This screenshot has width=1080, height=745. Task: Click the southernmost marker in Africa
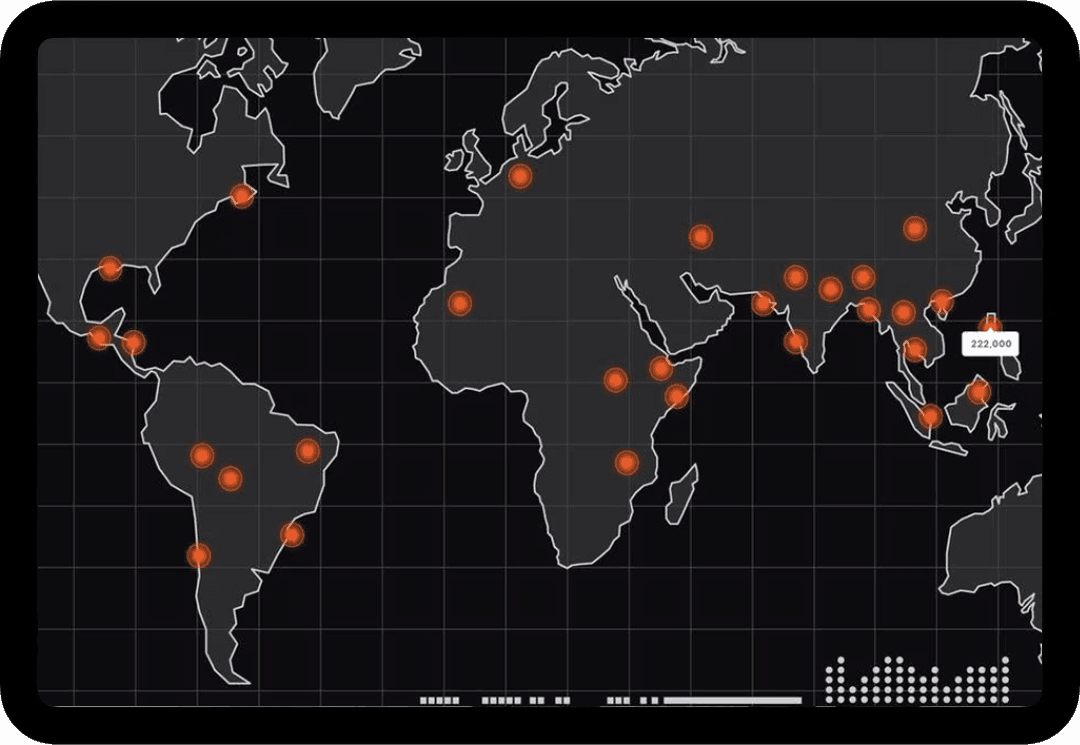point(627,462)
